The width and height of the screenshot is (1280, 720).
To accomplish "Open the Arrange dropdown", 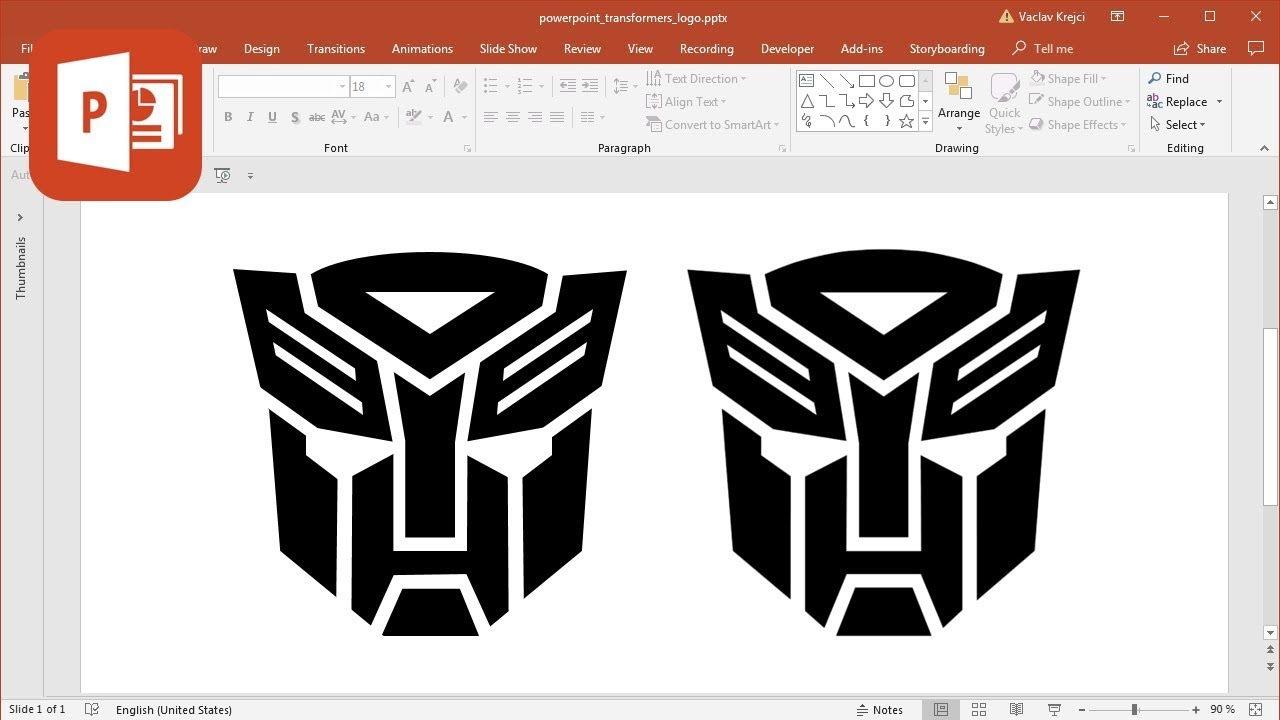I will (x=959, y=103).
